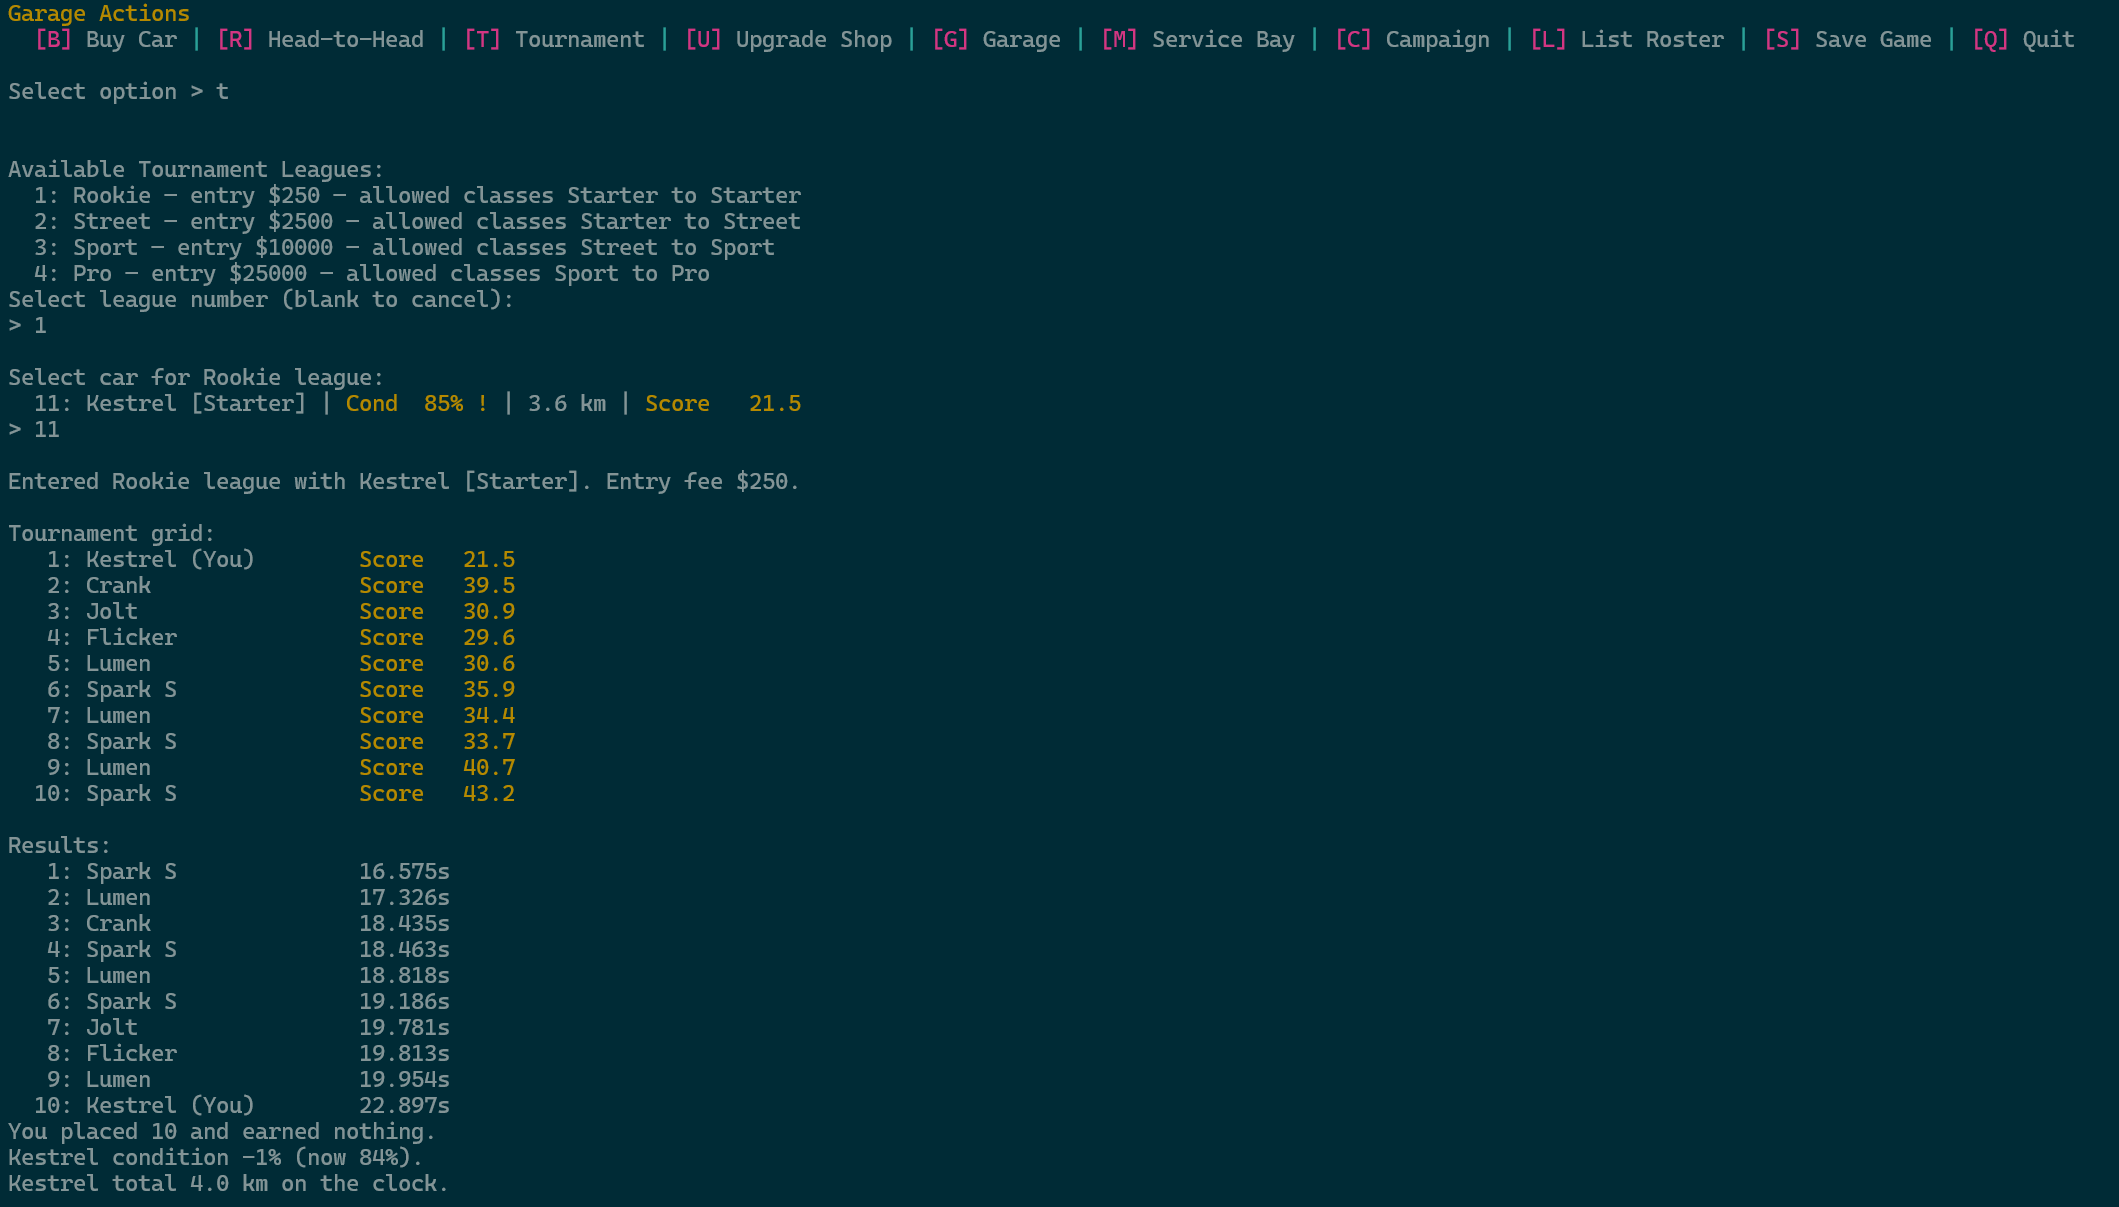Click the [C] Campaign menu option

click(1412, 40)
